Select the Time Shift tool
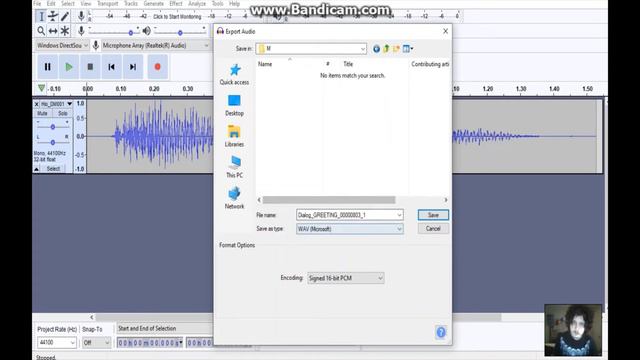Viewport: 640px width, 360px height. point(53,31)
